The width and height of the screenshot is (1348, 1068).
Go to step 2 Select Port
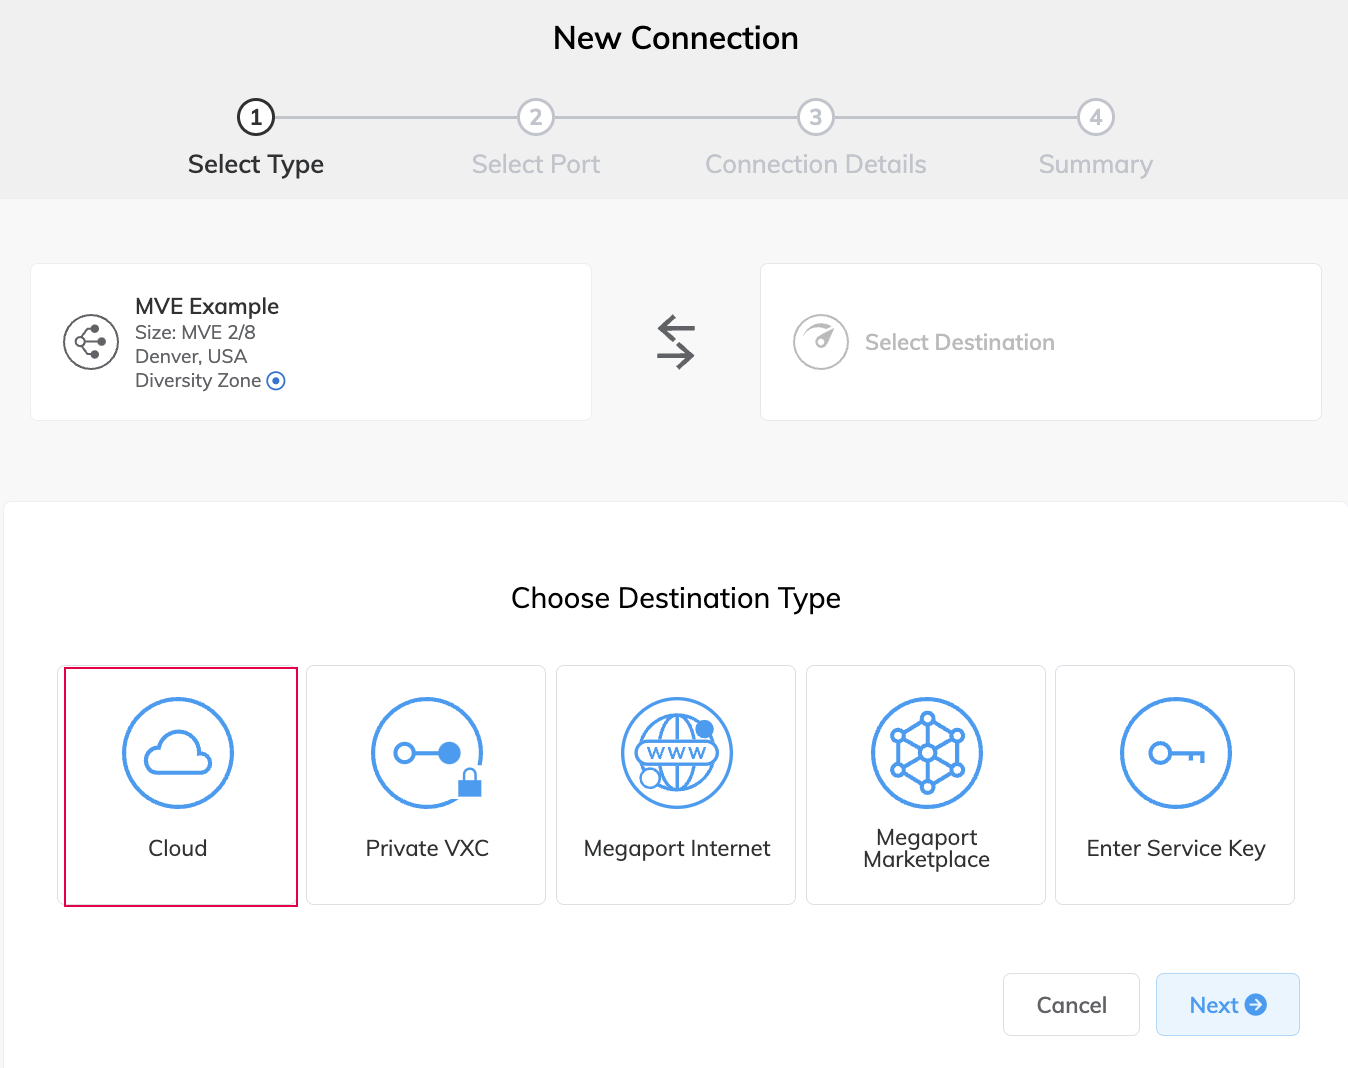click(536, 116)
